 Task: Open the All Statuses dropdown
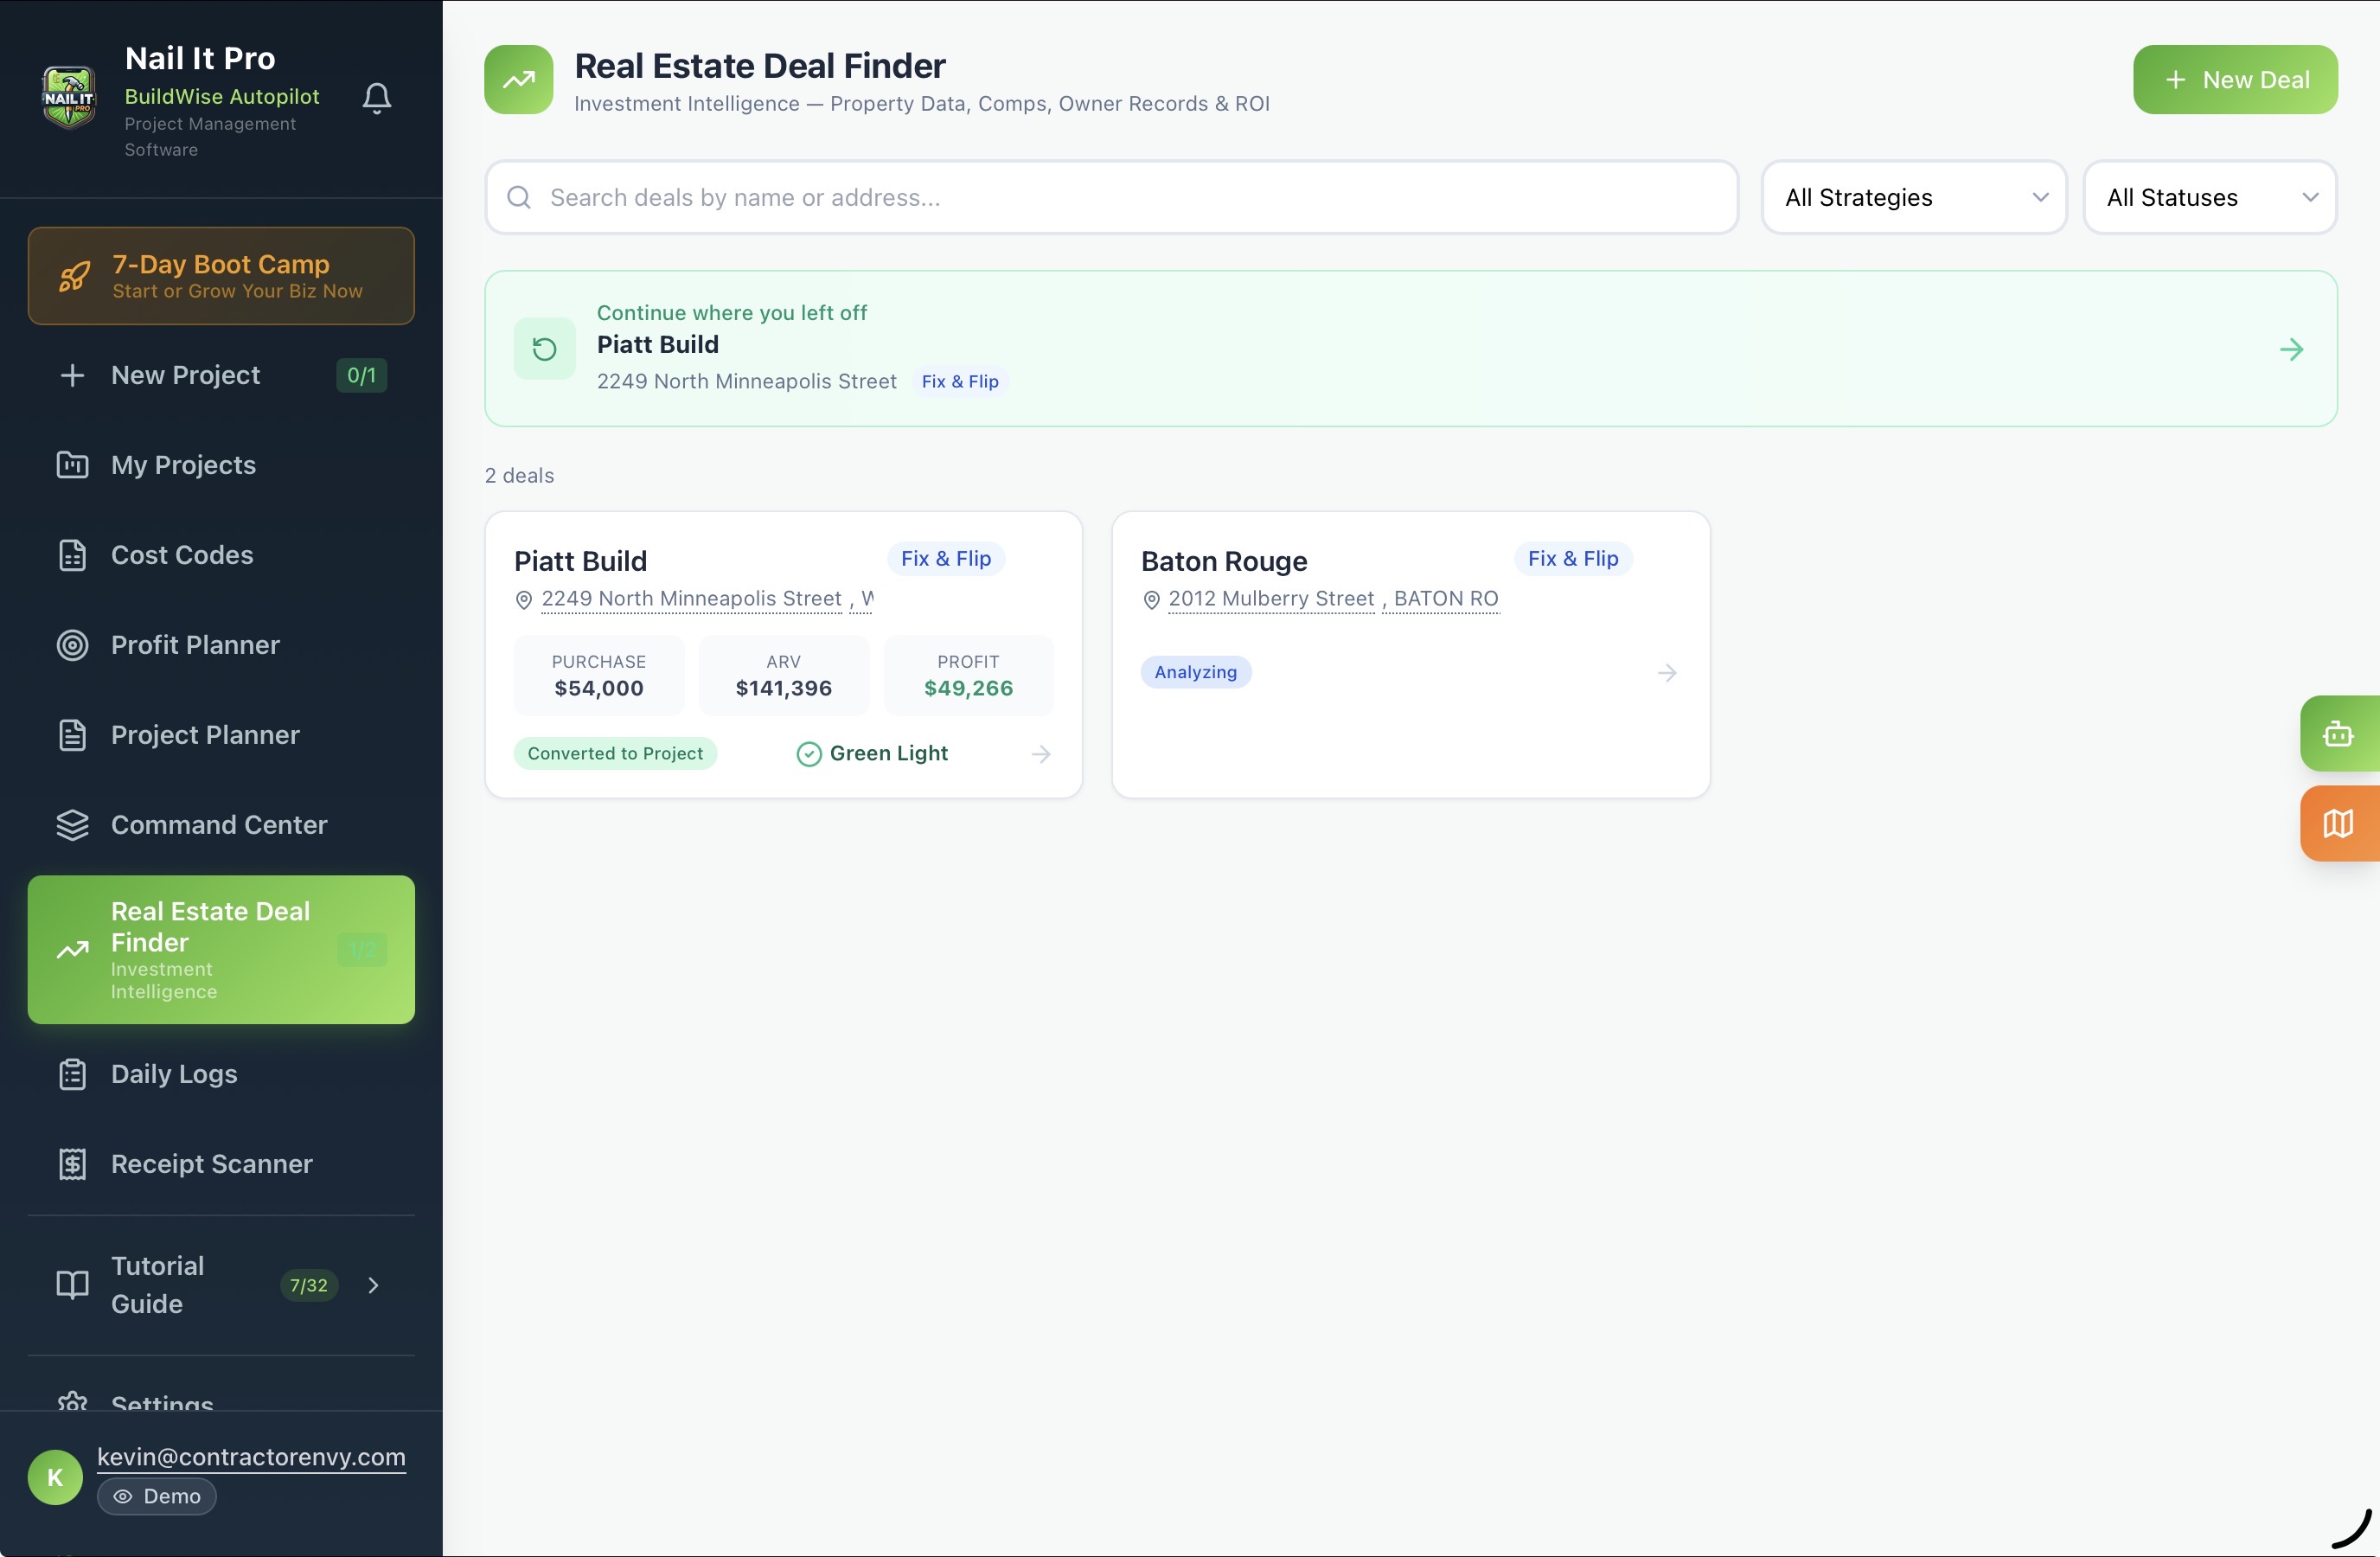pos(2209,198)
